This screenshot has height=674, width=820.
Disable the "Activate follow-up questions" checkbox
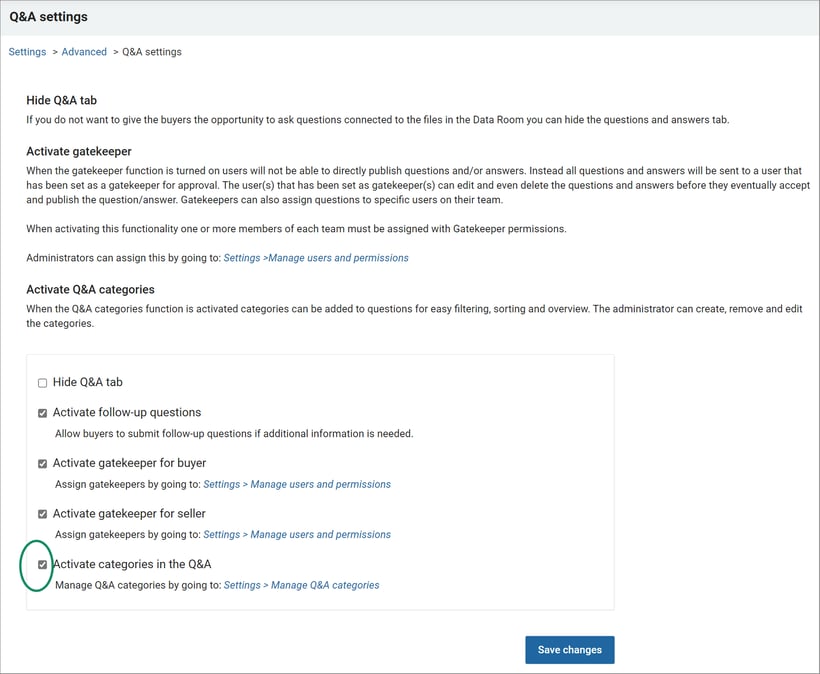click(42, 412)
